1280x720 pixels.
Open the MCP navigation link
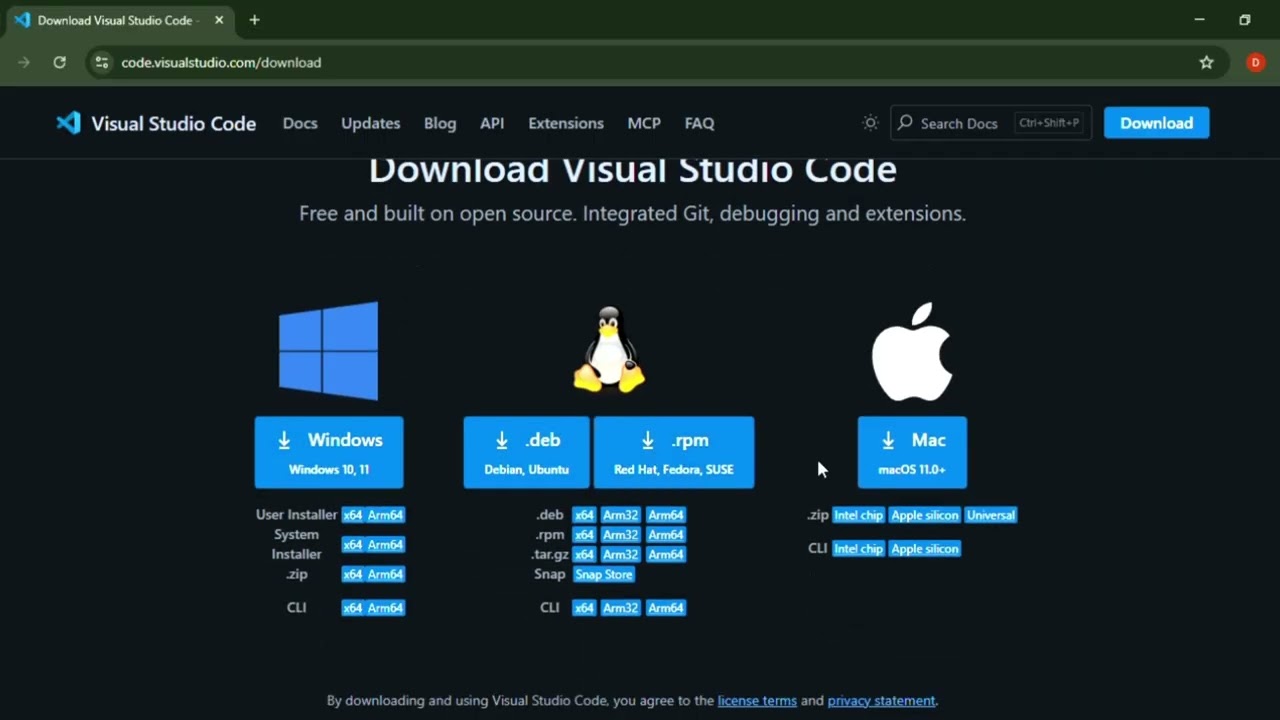[644, 123]
